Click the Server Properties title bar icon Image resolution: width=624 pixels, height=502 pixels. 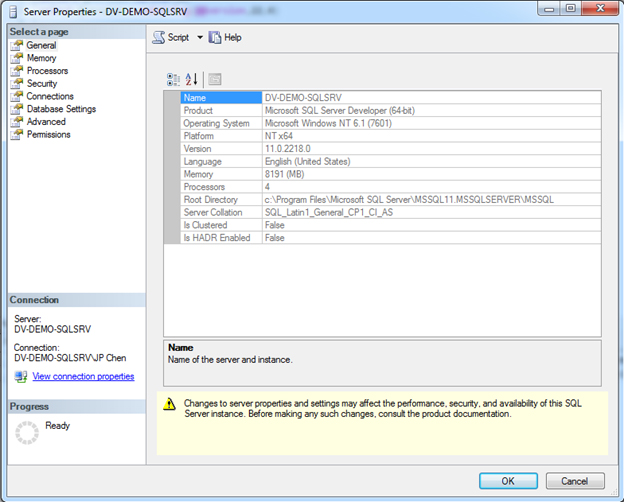click(13, 12)
